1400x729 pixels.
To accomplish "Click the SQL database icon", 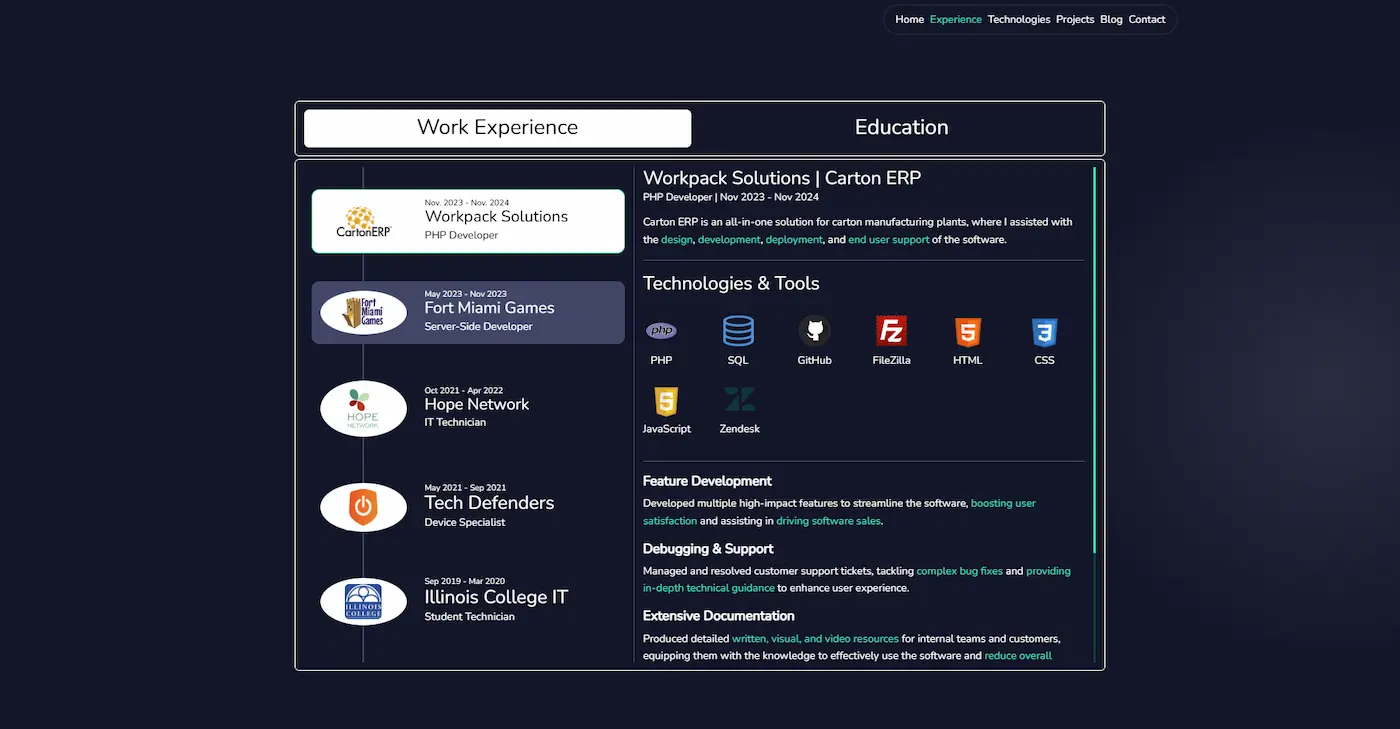I will [738, 331].
